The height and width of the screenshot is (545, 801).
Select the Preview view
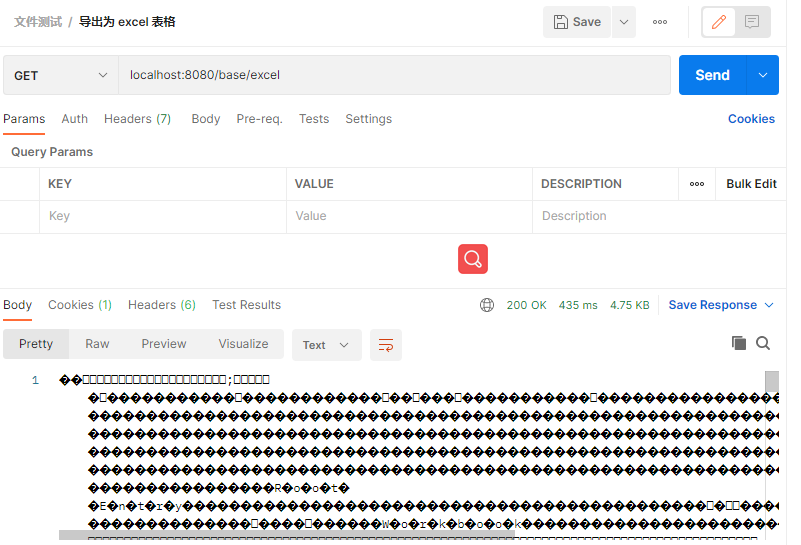coord(163,344)
